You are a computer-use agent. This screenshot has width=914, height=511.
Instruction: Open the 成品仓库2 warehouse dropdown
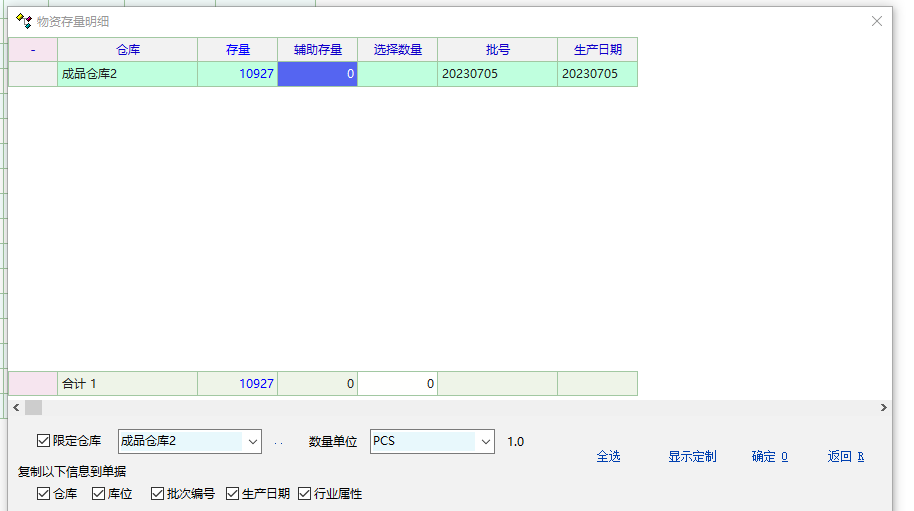coord(252,441)
